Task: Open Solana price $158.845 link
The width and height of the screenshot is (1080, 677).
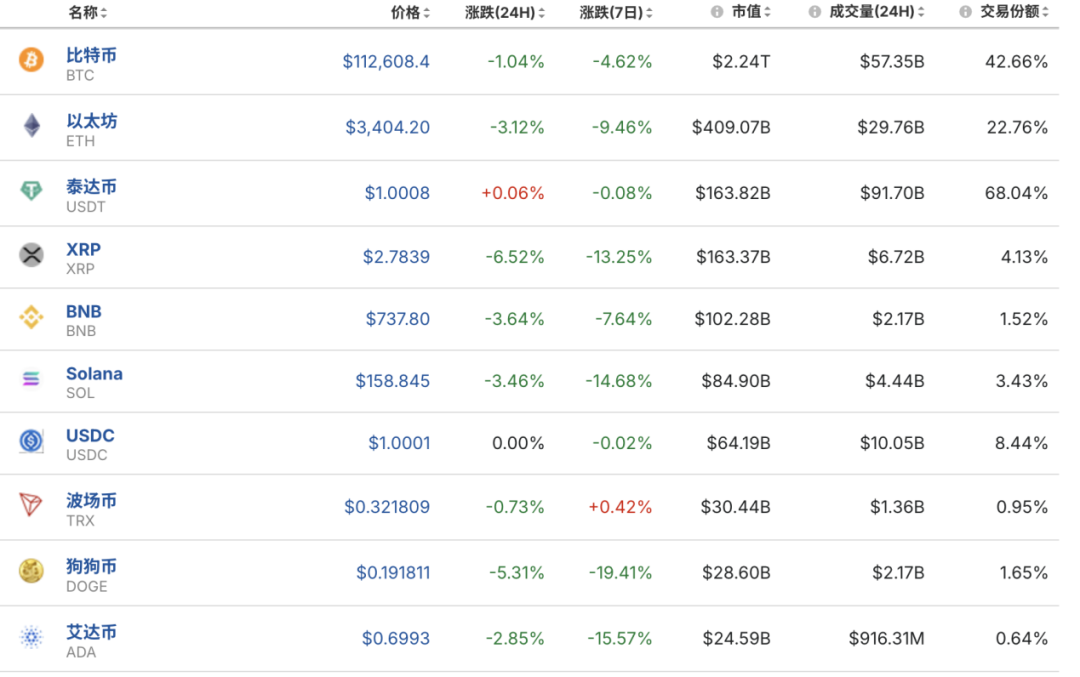Action: click(x=392, y=381)
